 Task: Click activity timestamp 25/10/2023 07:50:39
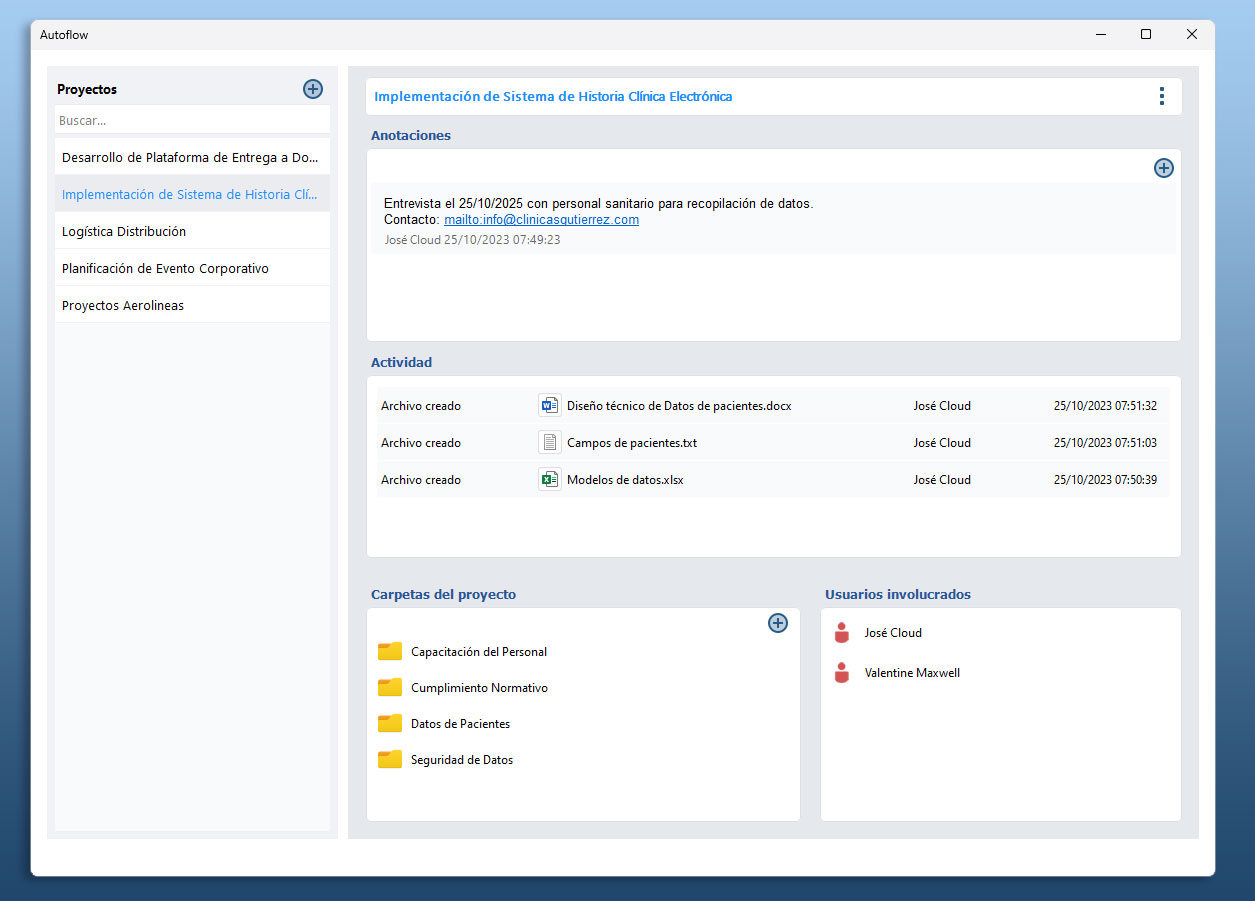click(x=1105, y=480)
